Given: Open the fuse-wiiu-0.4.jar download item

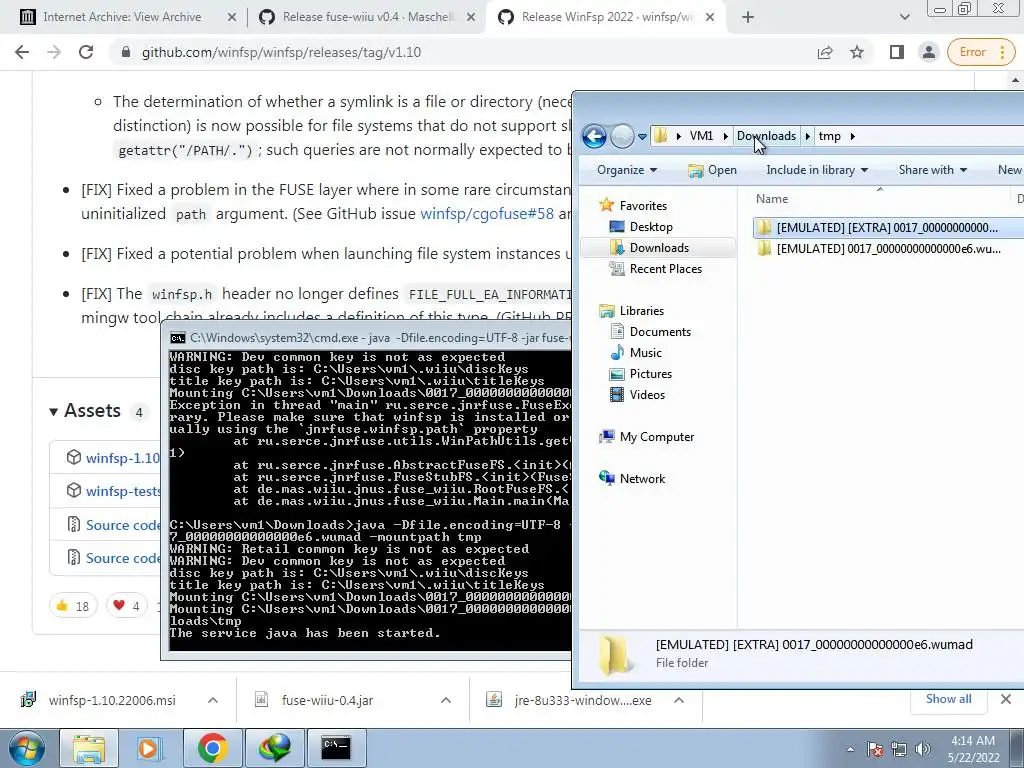Looking at the screenshot, I should tap(327, 700).
